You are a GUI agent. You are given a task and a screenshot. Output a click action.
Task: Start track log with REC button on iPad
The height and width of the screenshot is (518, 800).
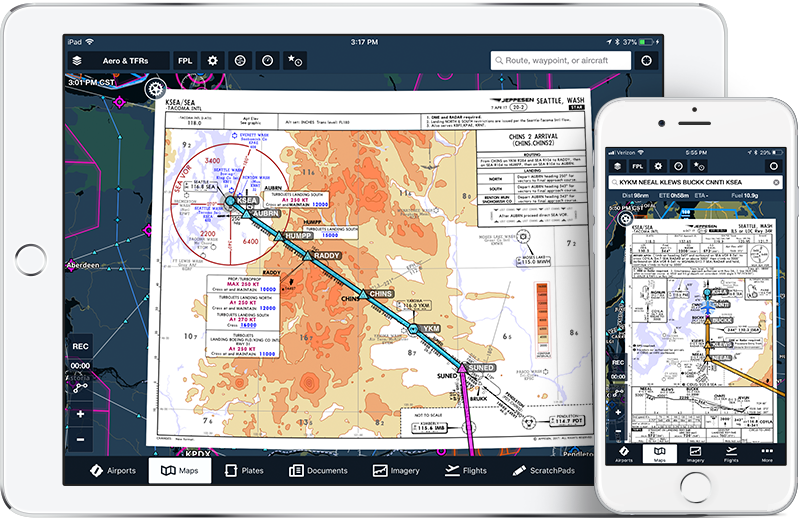(x=80, y=347)
